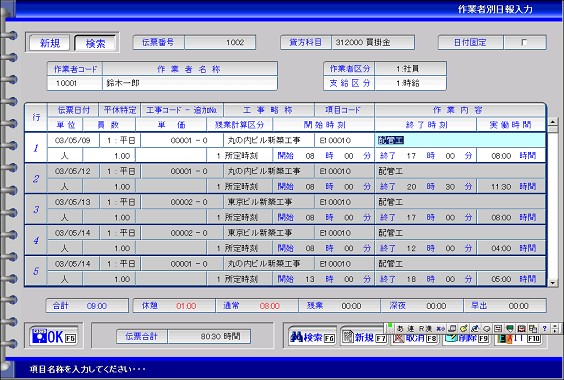Click the blue pen icon on the IME bar
Image resolution: width=564 pixels, height=380 pixels.
point(475,329)
